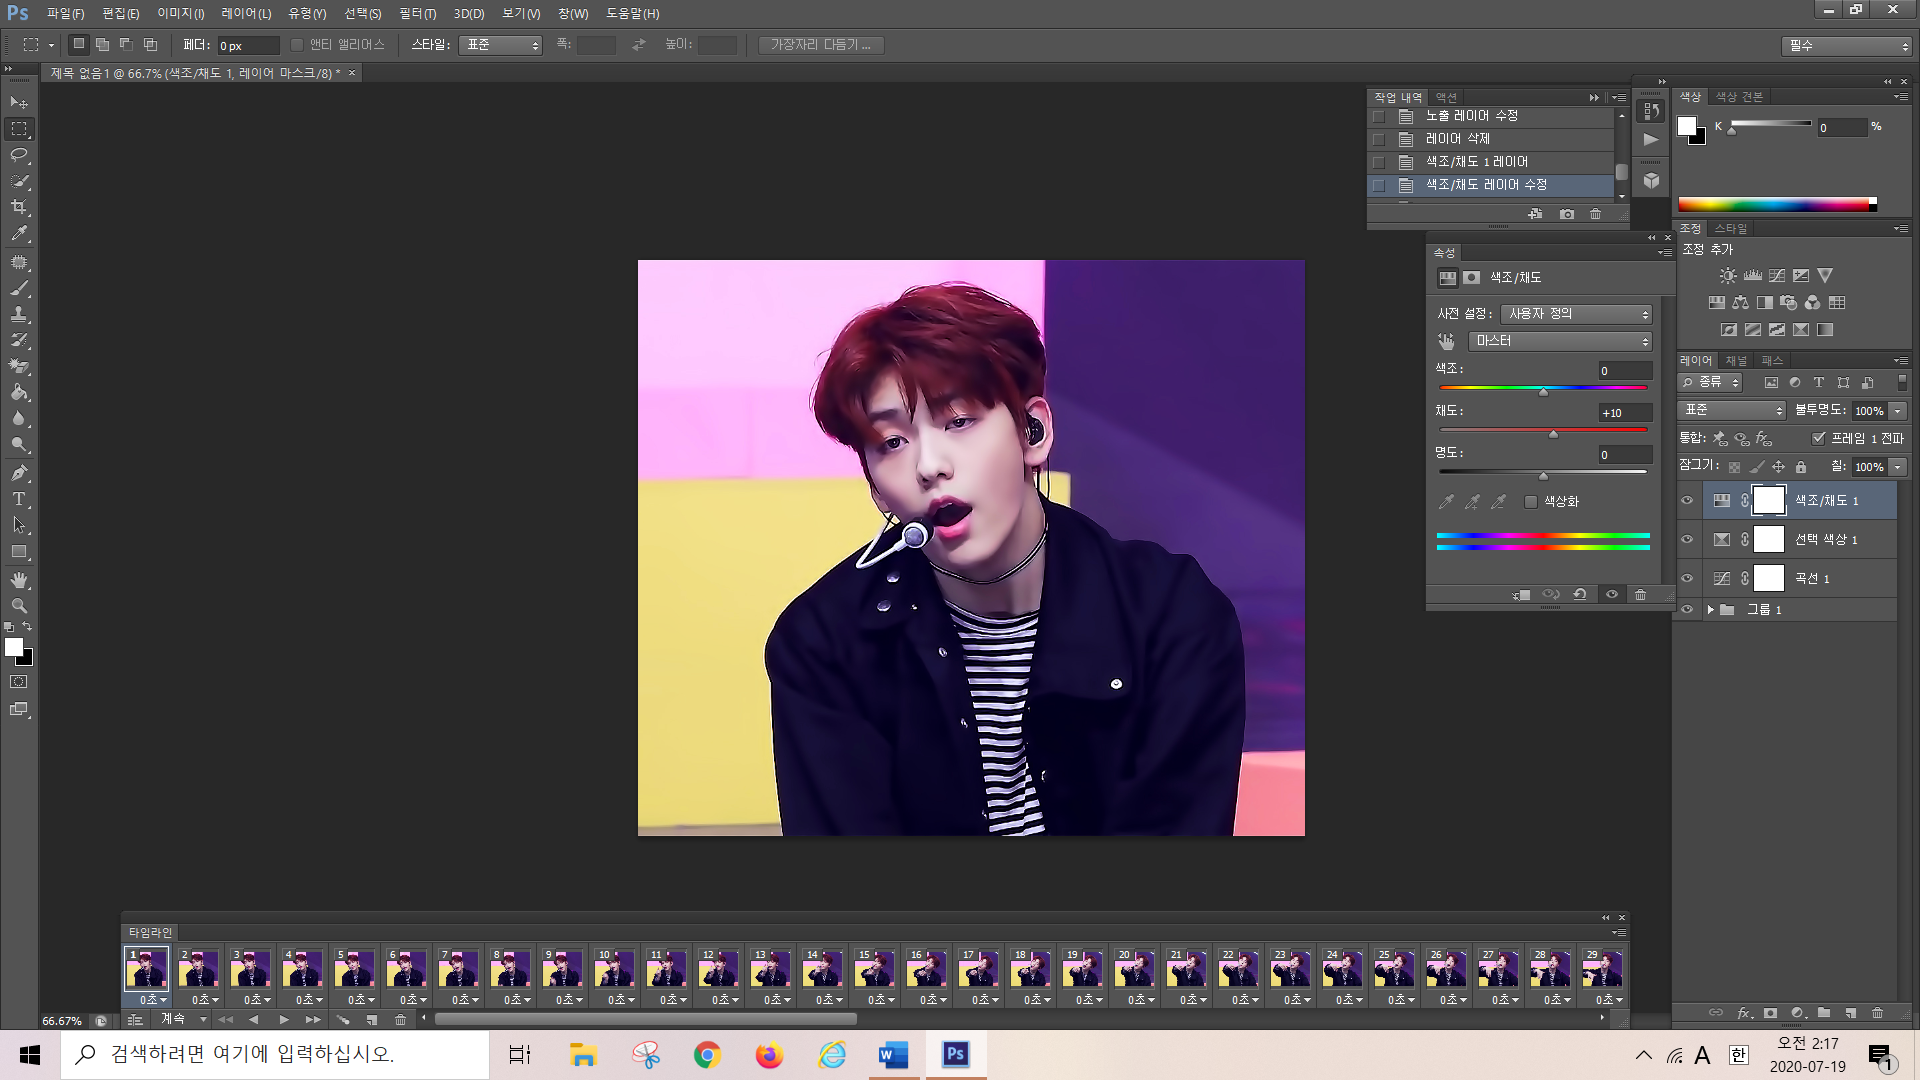Click the 가장자리 다듬기 button
1920x1080 pixels.
point(820,45)
